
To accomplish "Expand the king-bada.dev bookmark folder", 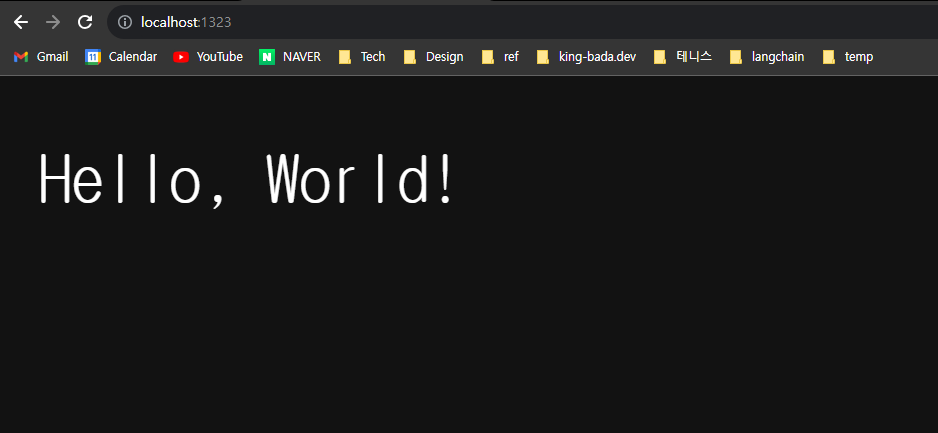I will tap(587, 57).
